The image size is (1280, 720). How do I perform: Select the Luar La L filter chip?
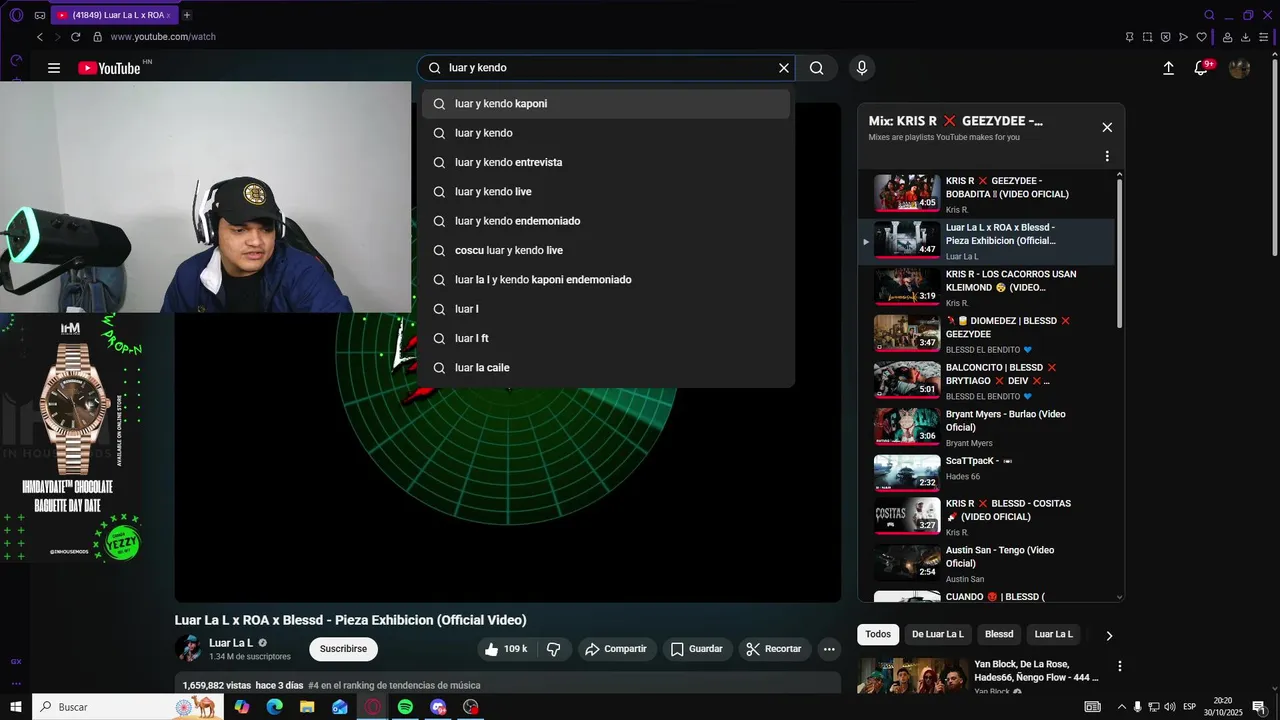[1053, 634]
